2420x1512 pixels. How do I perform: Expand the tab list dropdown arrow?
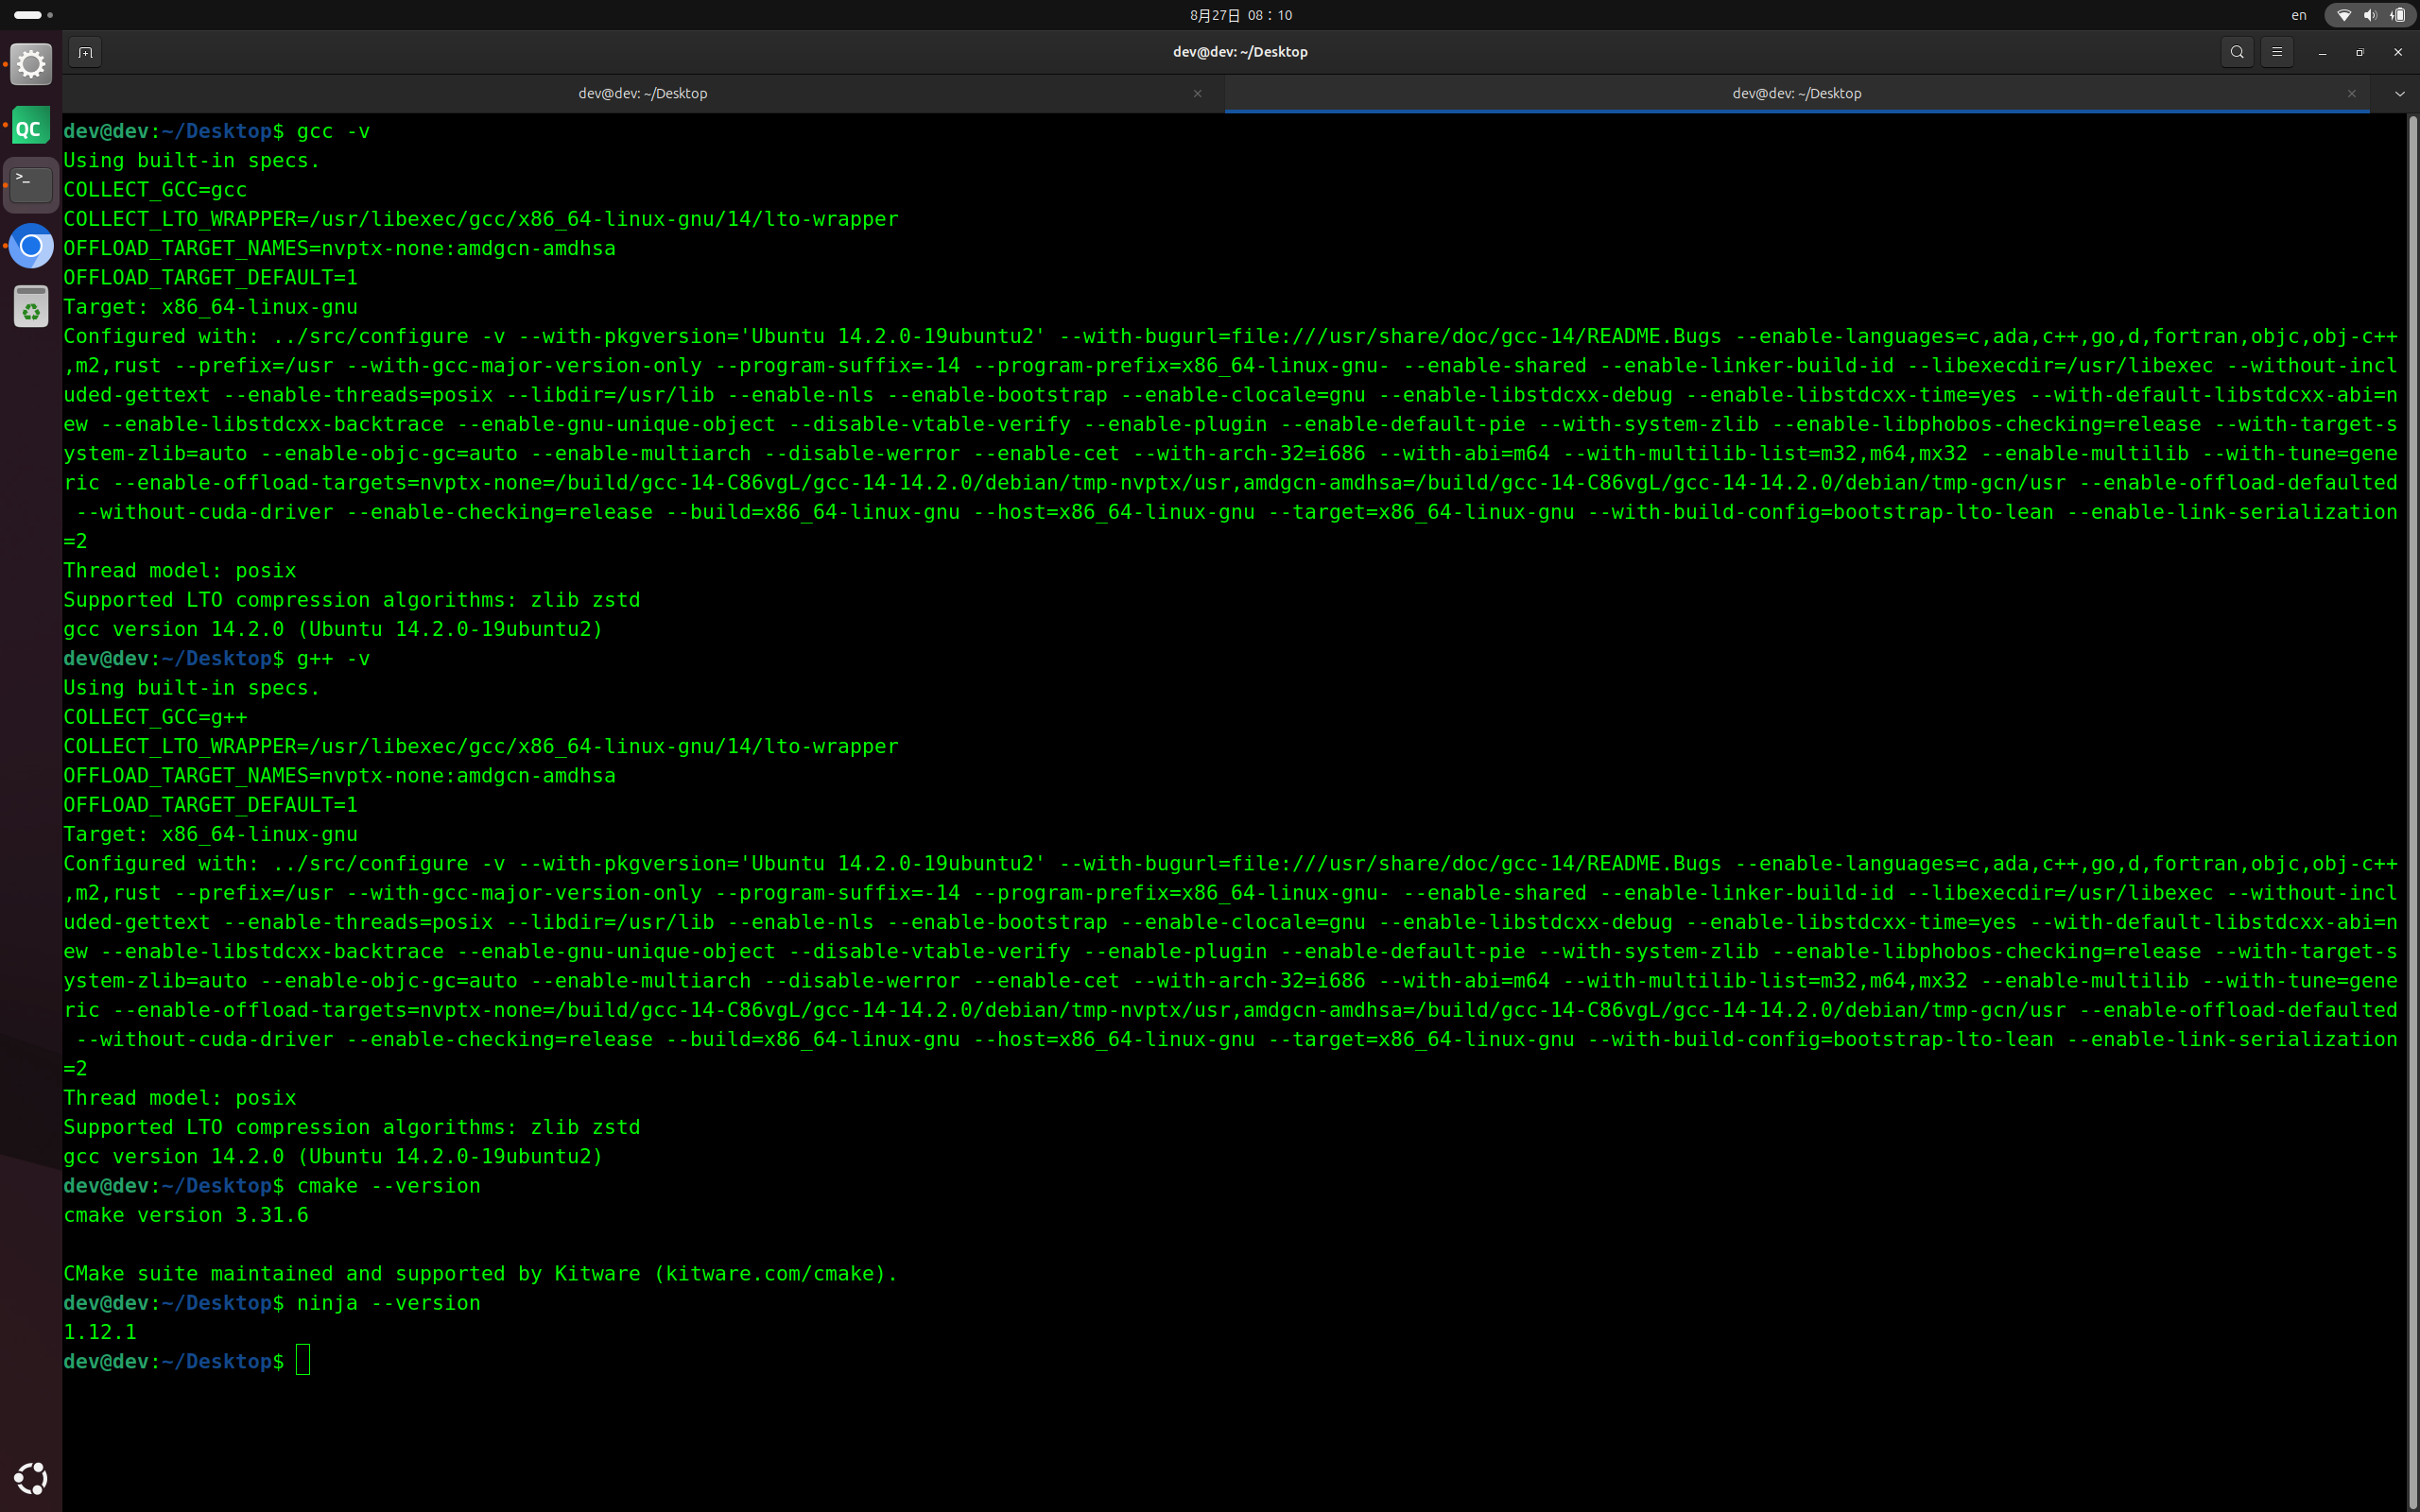(2399, 93)
